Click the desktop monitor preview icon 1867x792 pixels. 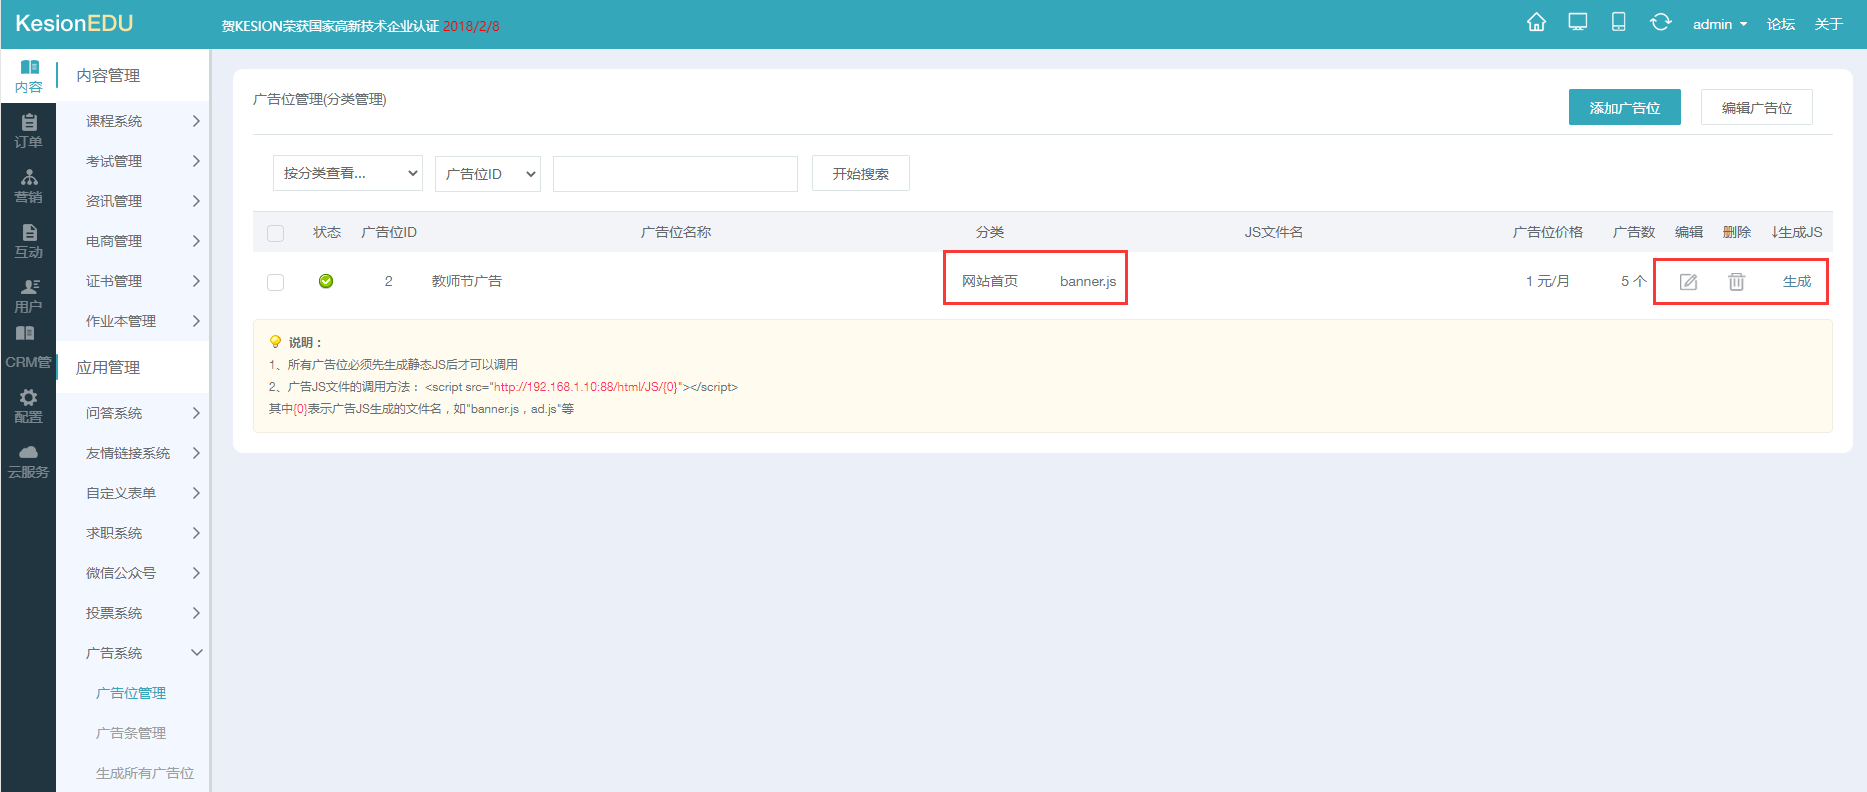pyautogui.click(x=1578, y=22)
